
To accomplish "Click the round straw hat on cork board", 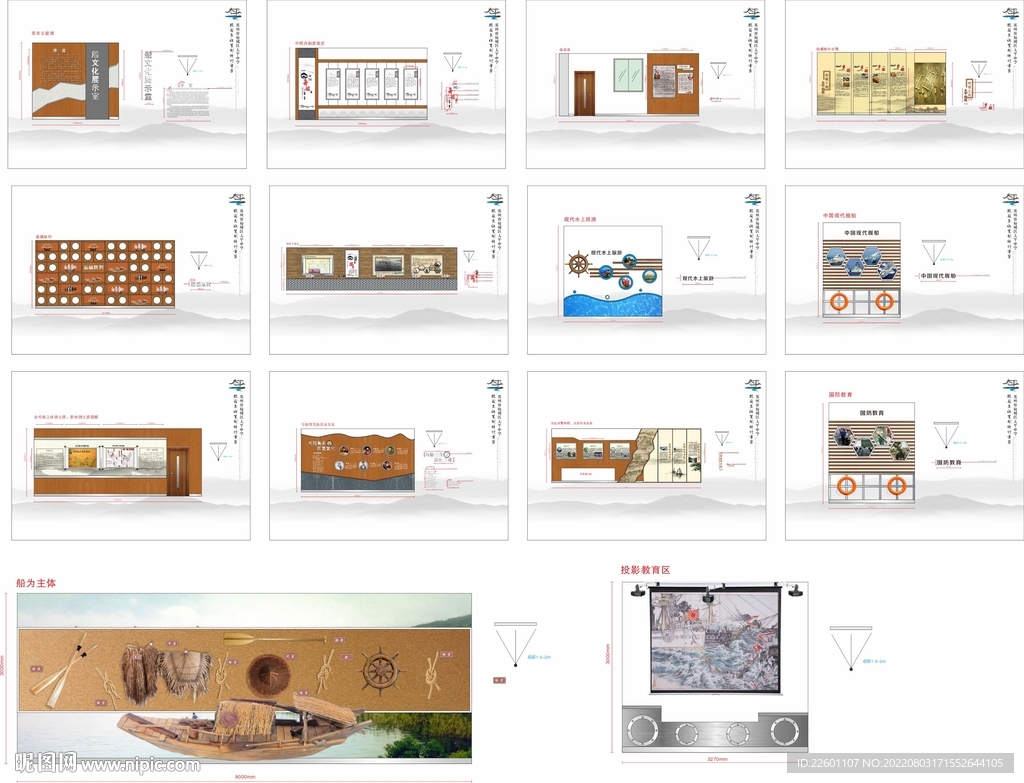I will [266, 674].
